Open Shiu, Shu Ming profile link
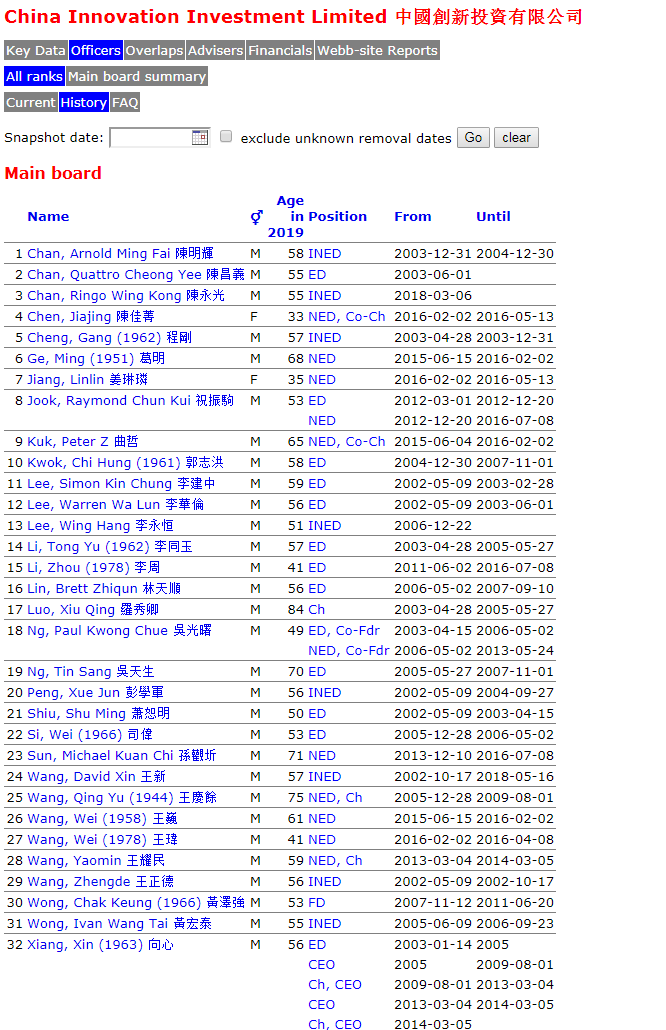The height and width of the screenshot is (1030, 666). point(99,713)
